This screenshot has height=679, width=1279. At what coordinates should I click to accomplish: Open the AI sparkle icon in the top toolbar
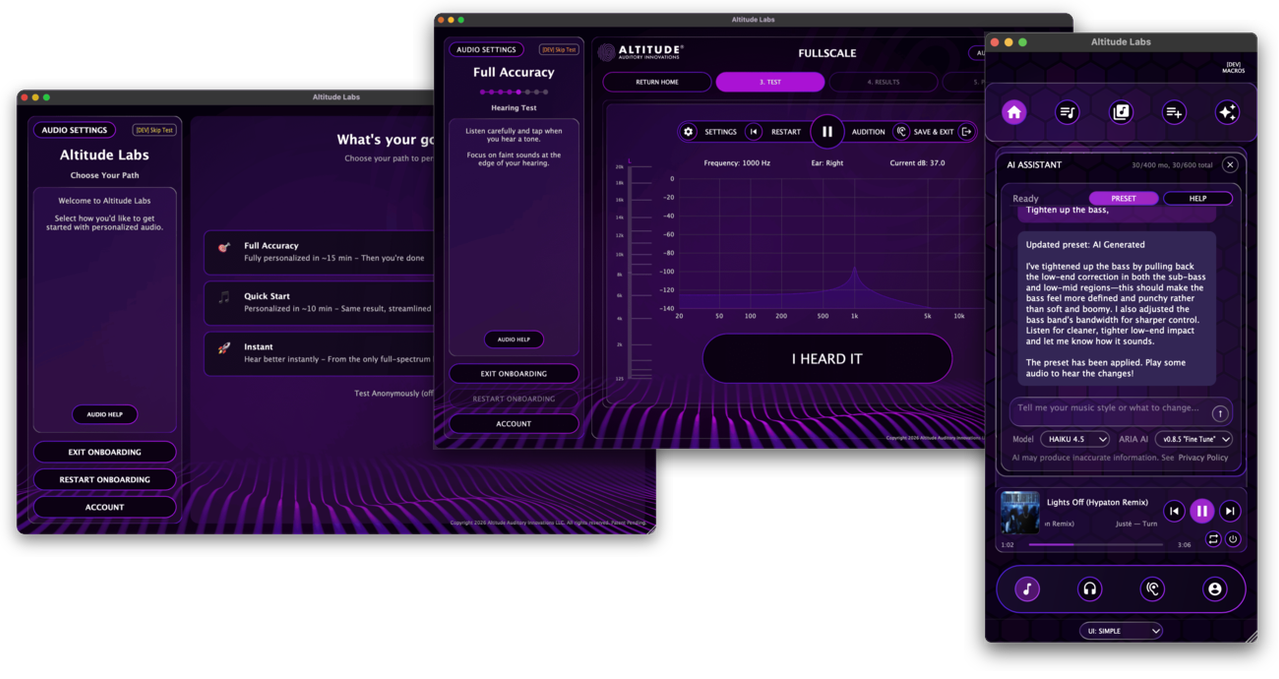click(x=1227, y=112)
